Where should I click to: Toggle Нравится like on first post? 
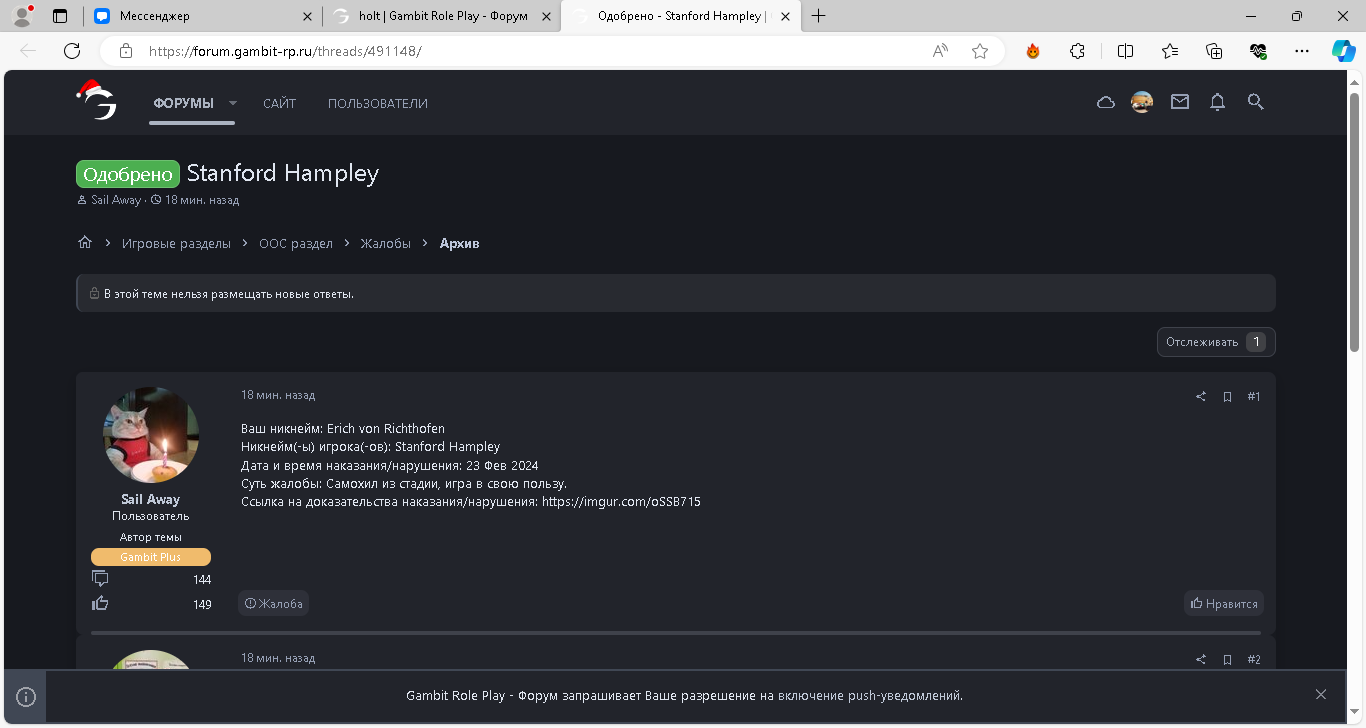[1224, 604]
